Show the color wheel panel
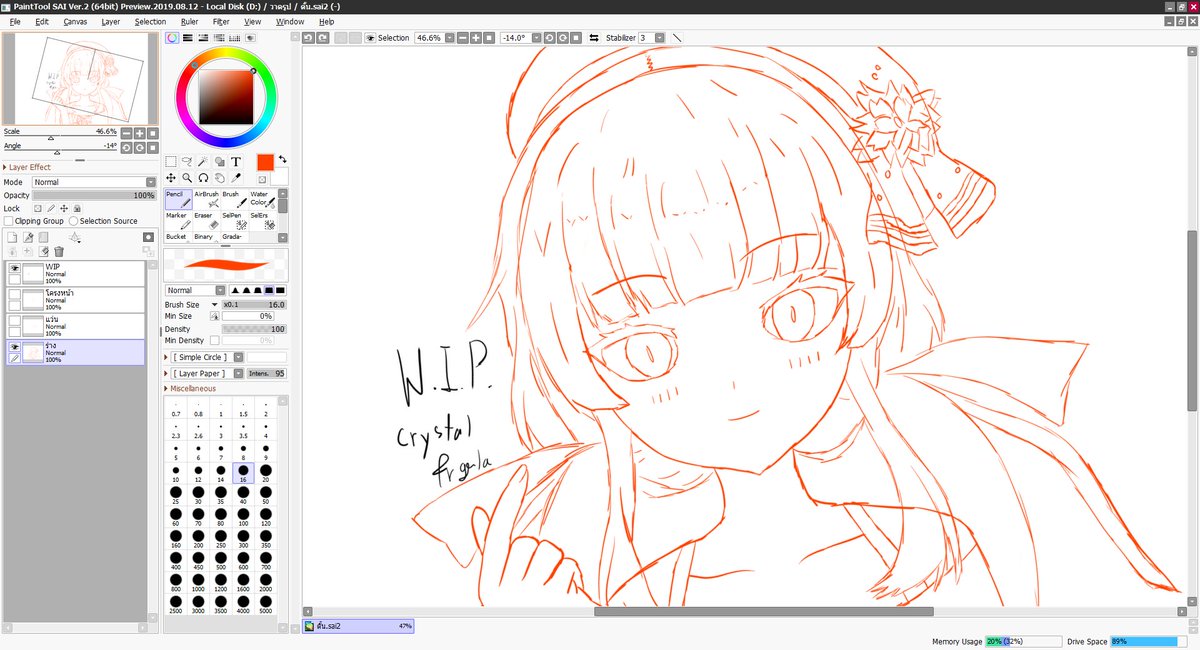1200x650 pixels. tap(172, 38)
